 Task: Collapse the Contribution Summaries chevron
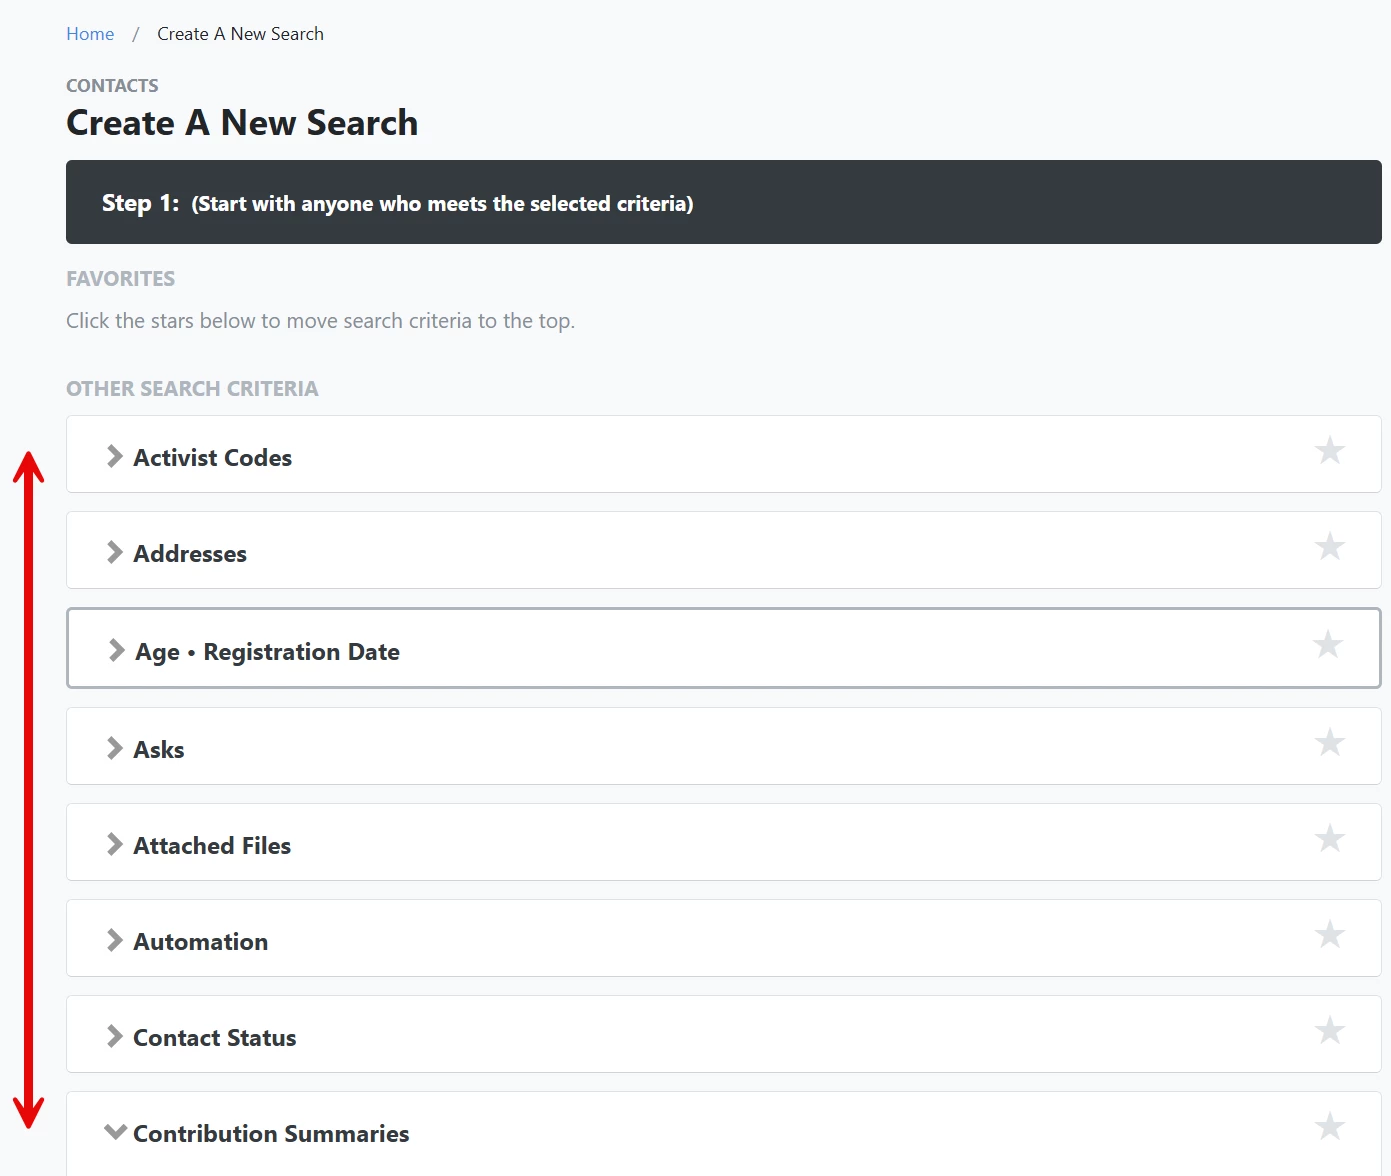coord(115,1132)
